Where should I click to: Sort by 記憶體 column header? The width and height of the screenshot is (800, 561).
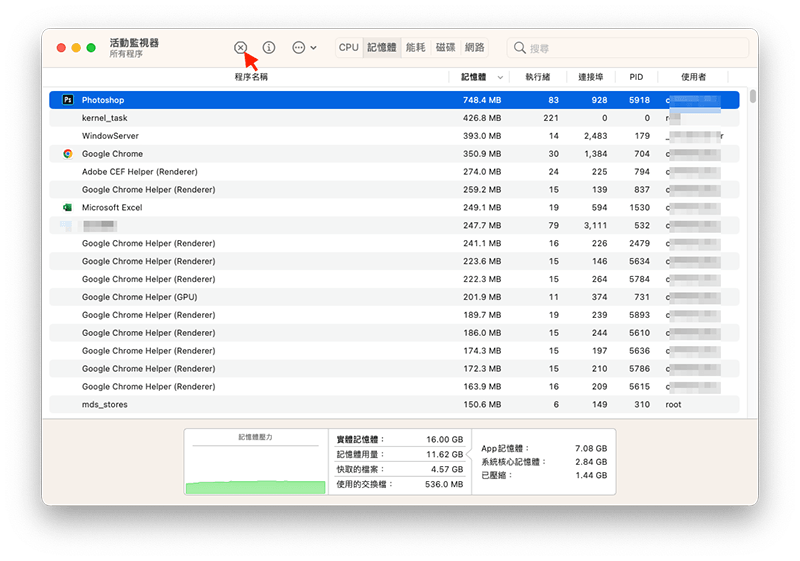point(473,77)
